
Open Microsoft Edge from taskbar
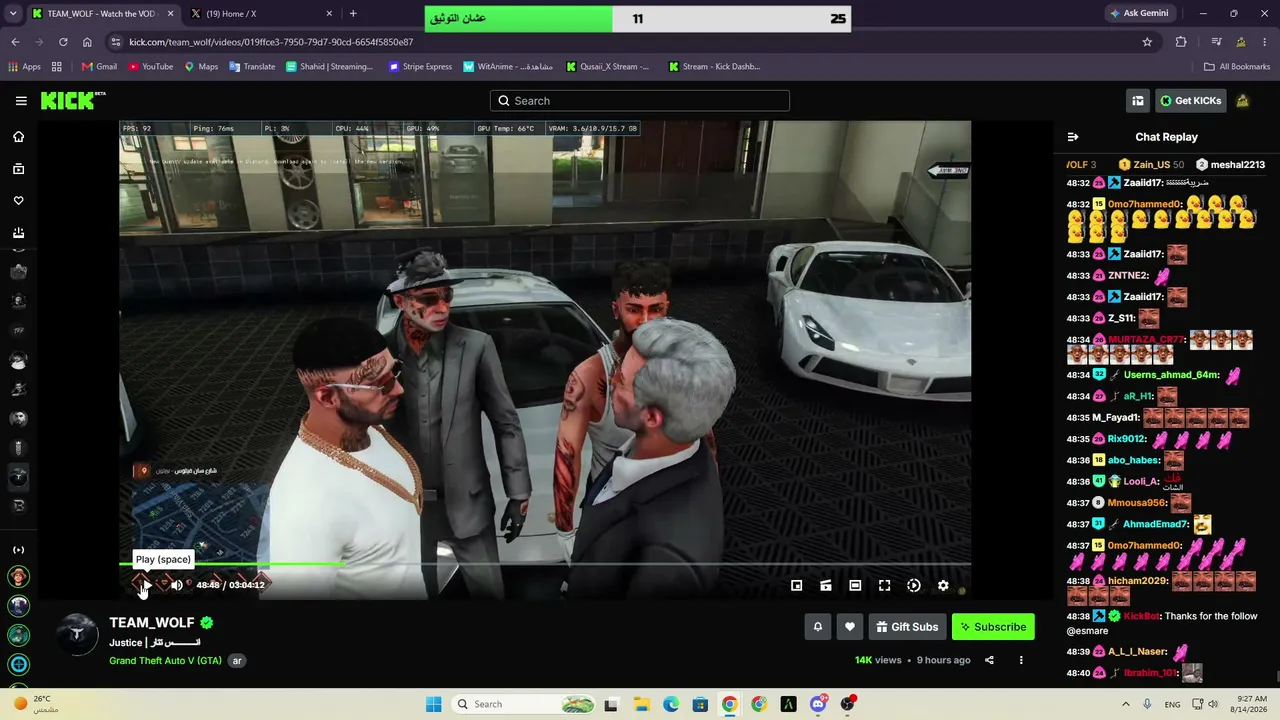click(x=671, y=704)
